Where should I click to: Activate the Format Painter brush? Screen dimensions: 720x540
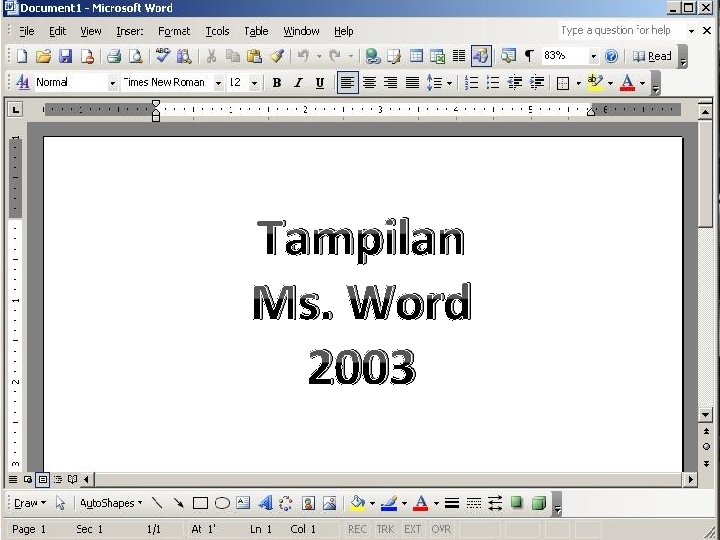tap(276, 56)
